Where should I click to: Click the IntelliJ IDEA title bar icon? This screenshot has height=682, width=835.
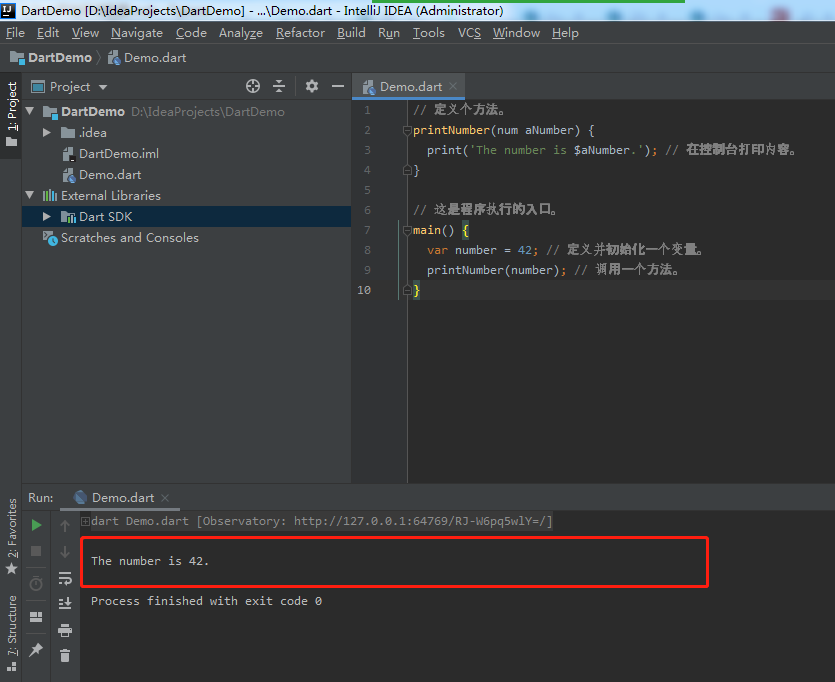(x=9, y=10)
